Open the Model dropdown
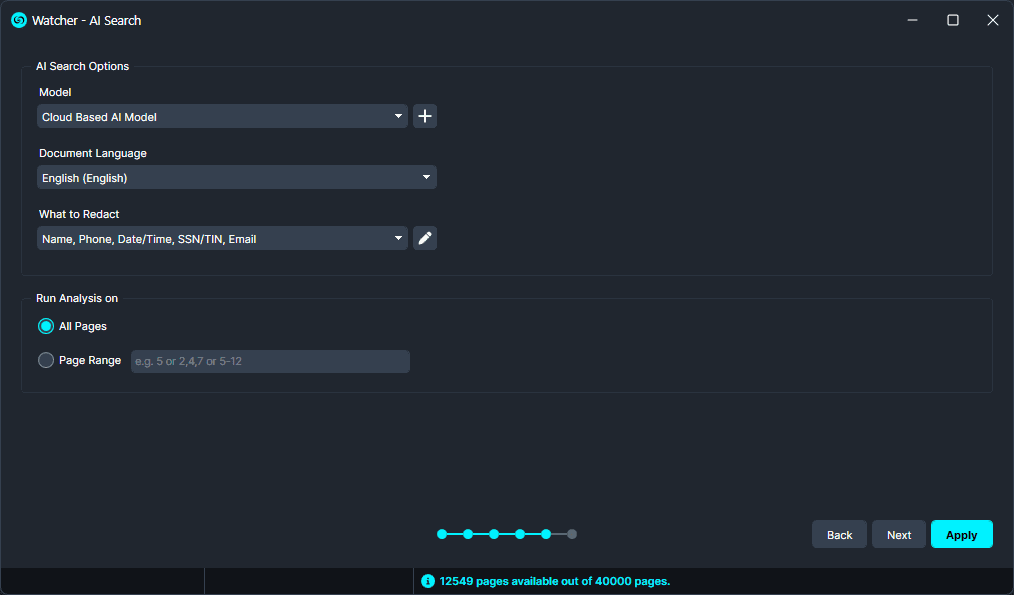 (222, 117)
